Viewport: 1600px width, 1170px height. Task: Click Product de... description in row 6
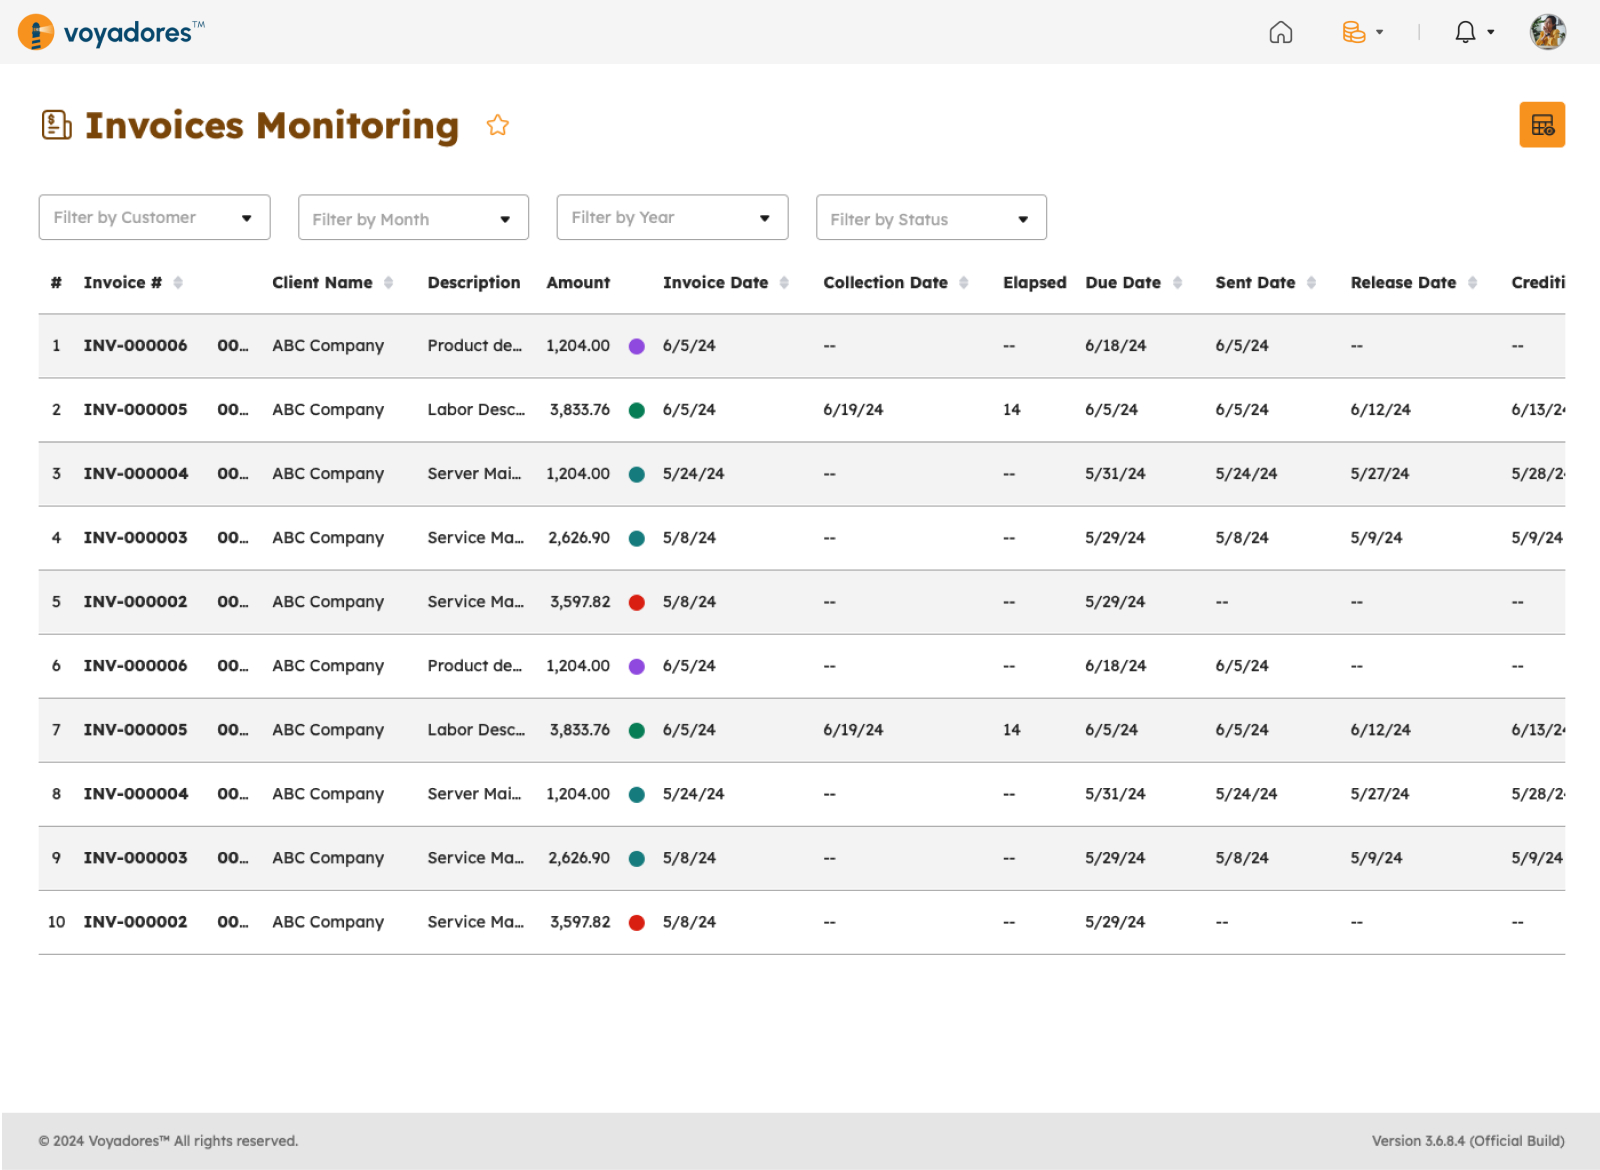(474, 665)
